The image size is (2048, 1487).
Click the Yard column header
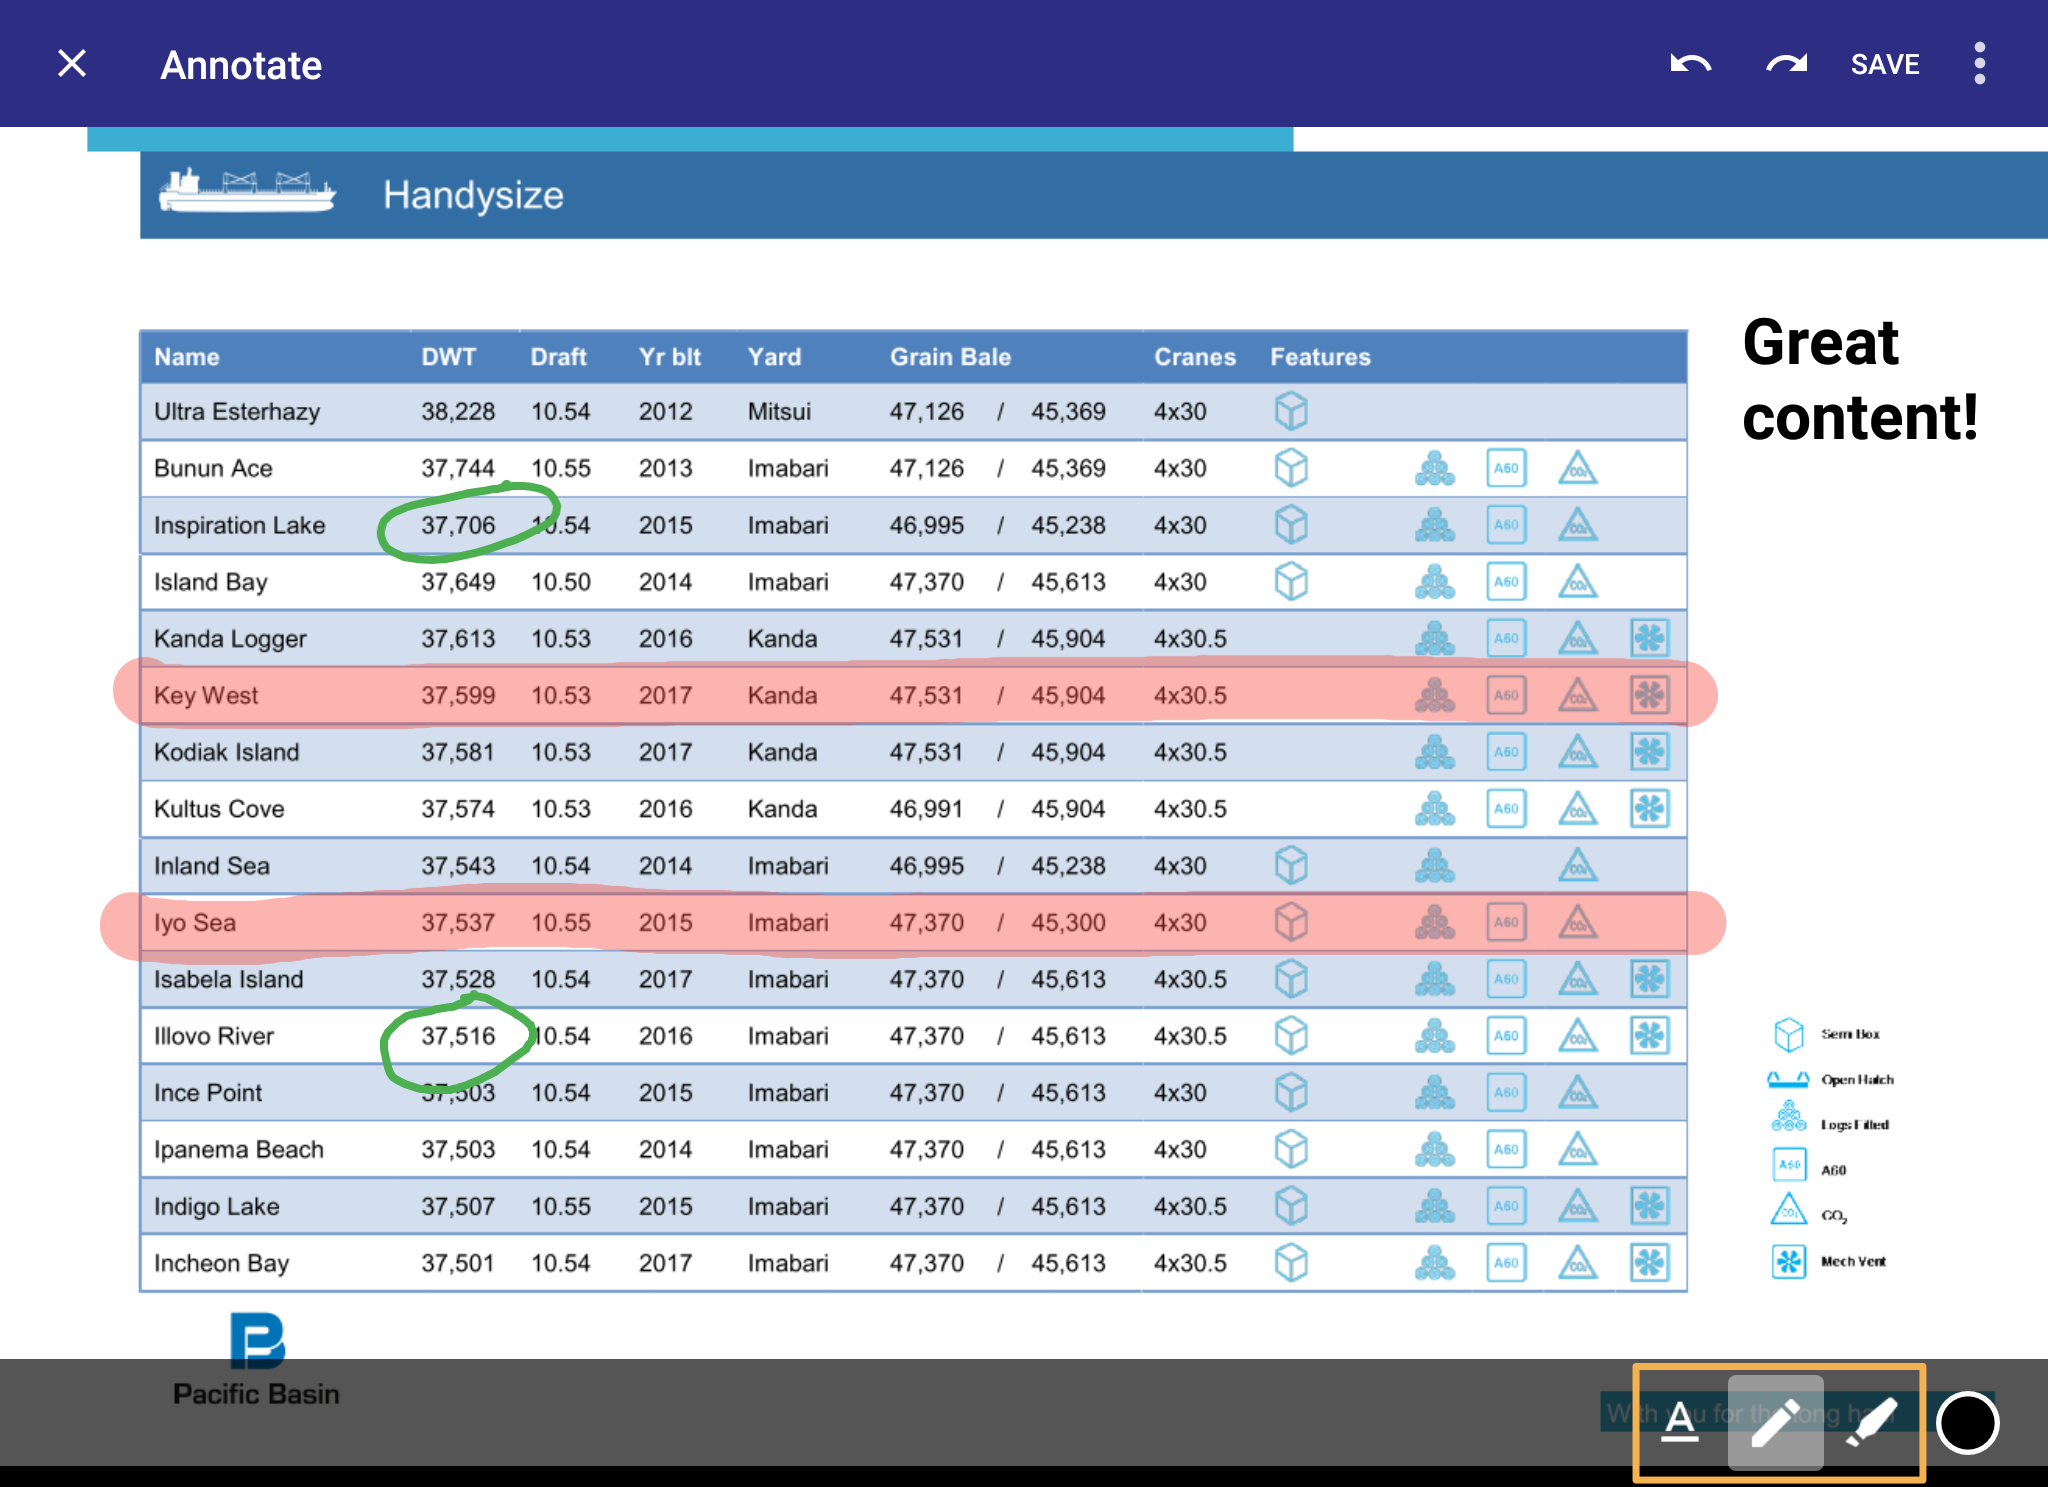[774, 357]
